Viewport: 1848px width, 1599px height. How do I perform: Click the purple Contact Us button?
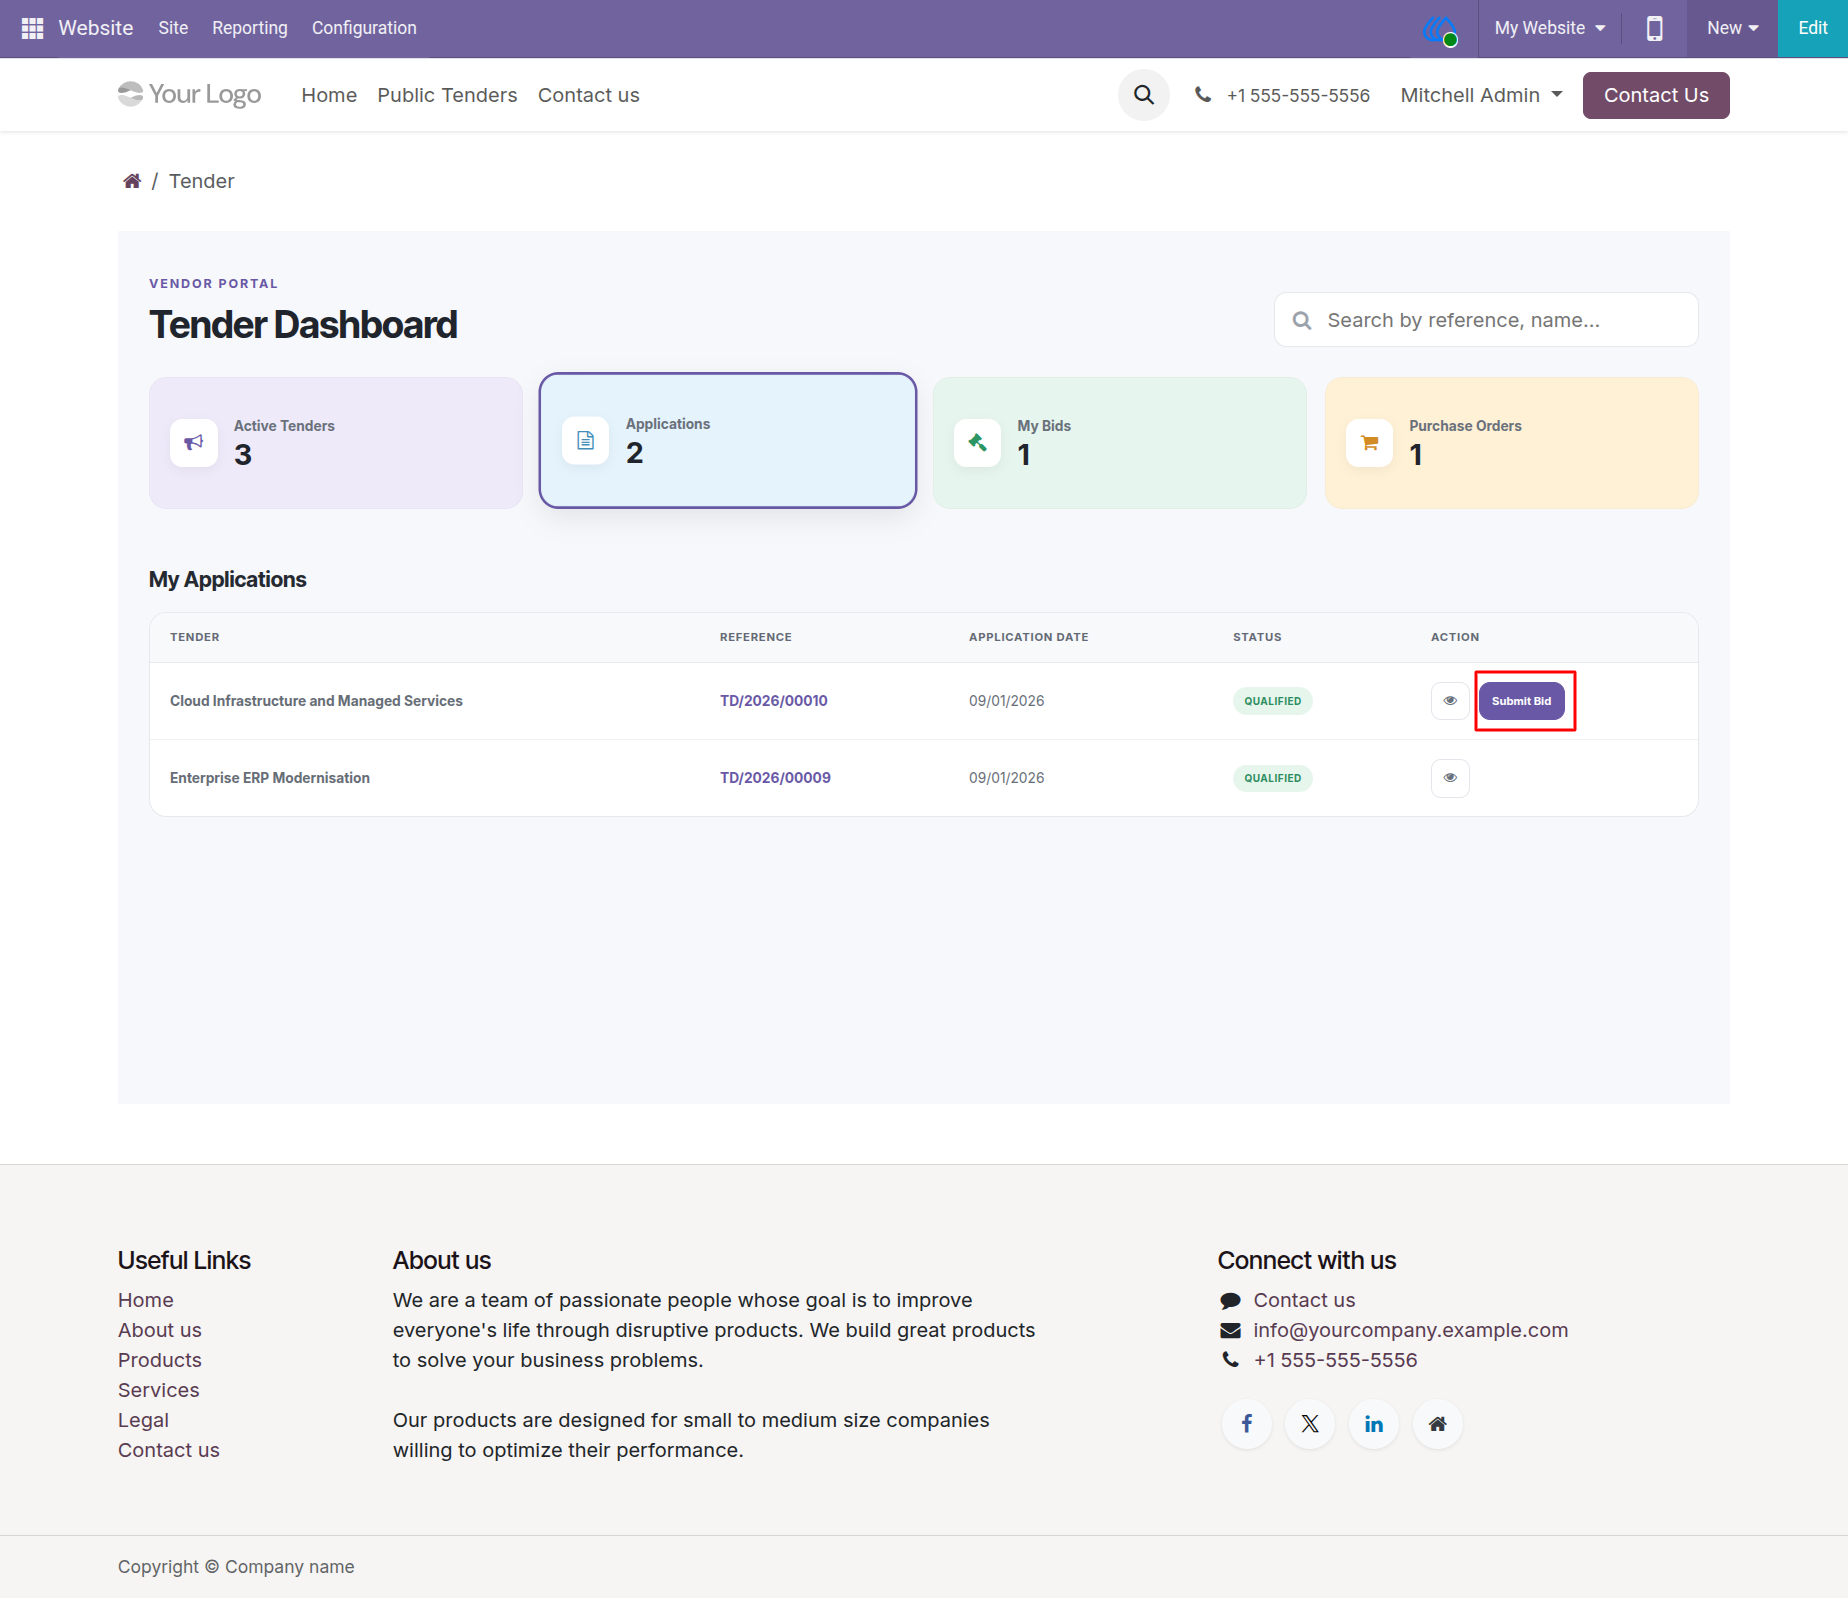point(1656,95)
